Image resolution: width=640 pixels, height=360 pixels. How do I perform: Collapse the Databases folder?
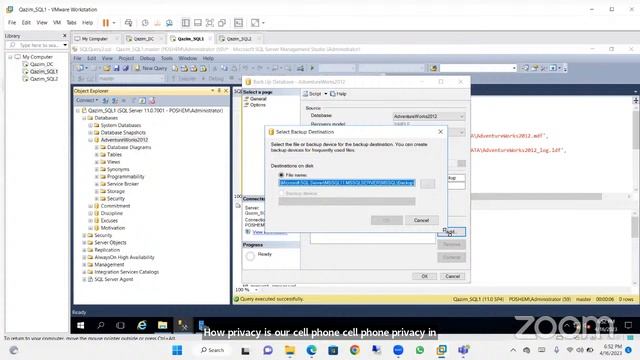point(84,118)
